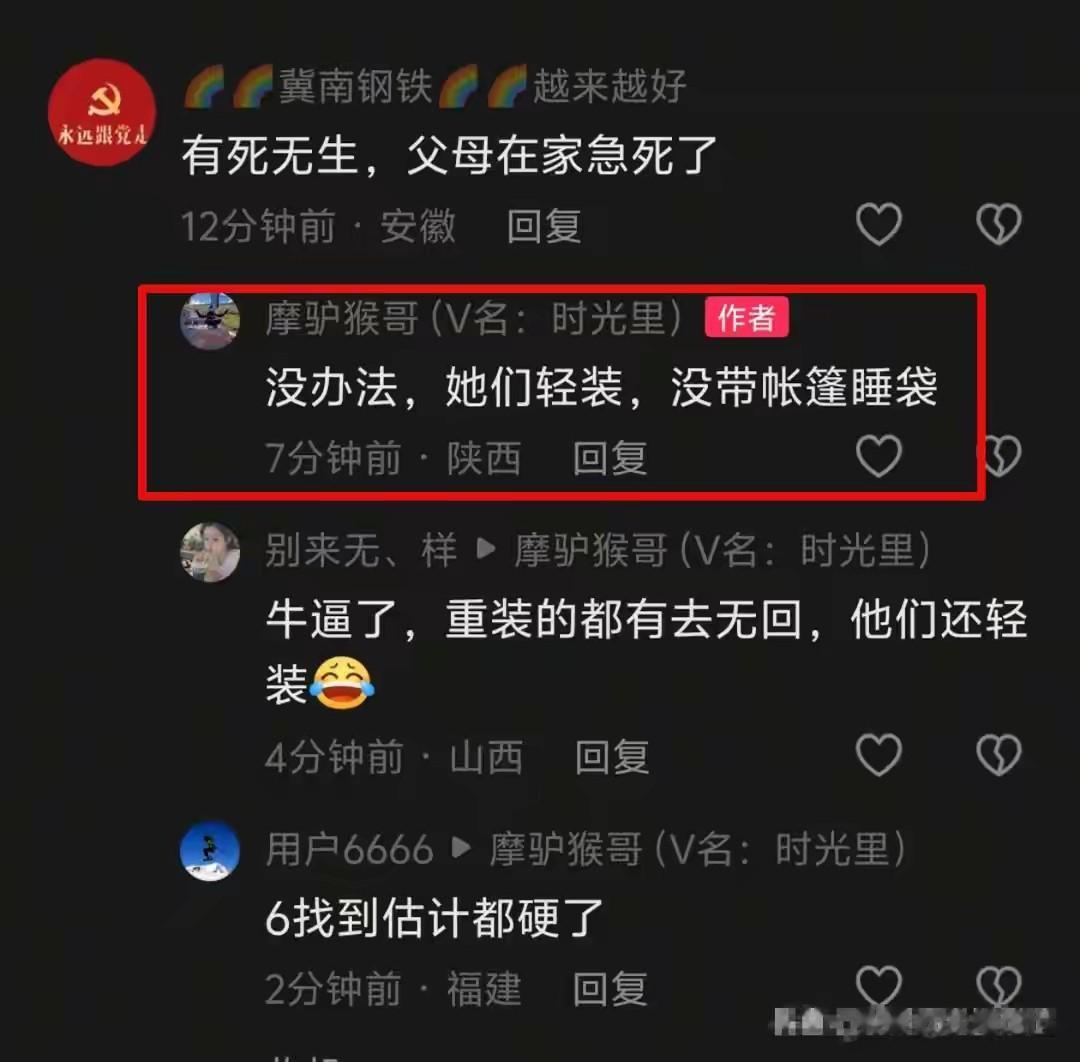Open username 冀南钢铁 越来越好

click(435, 87)
